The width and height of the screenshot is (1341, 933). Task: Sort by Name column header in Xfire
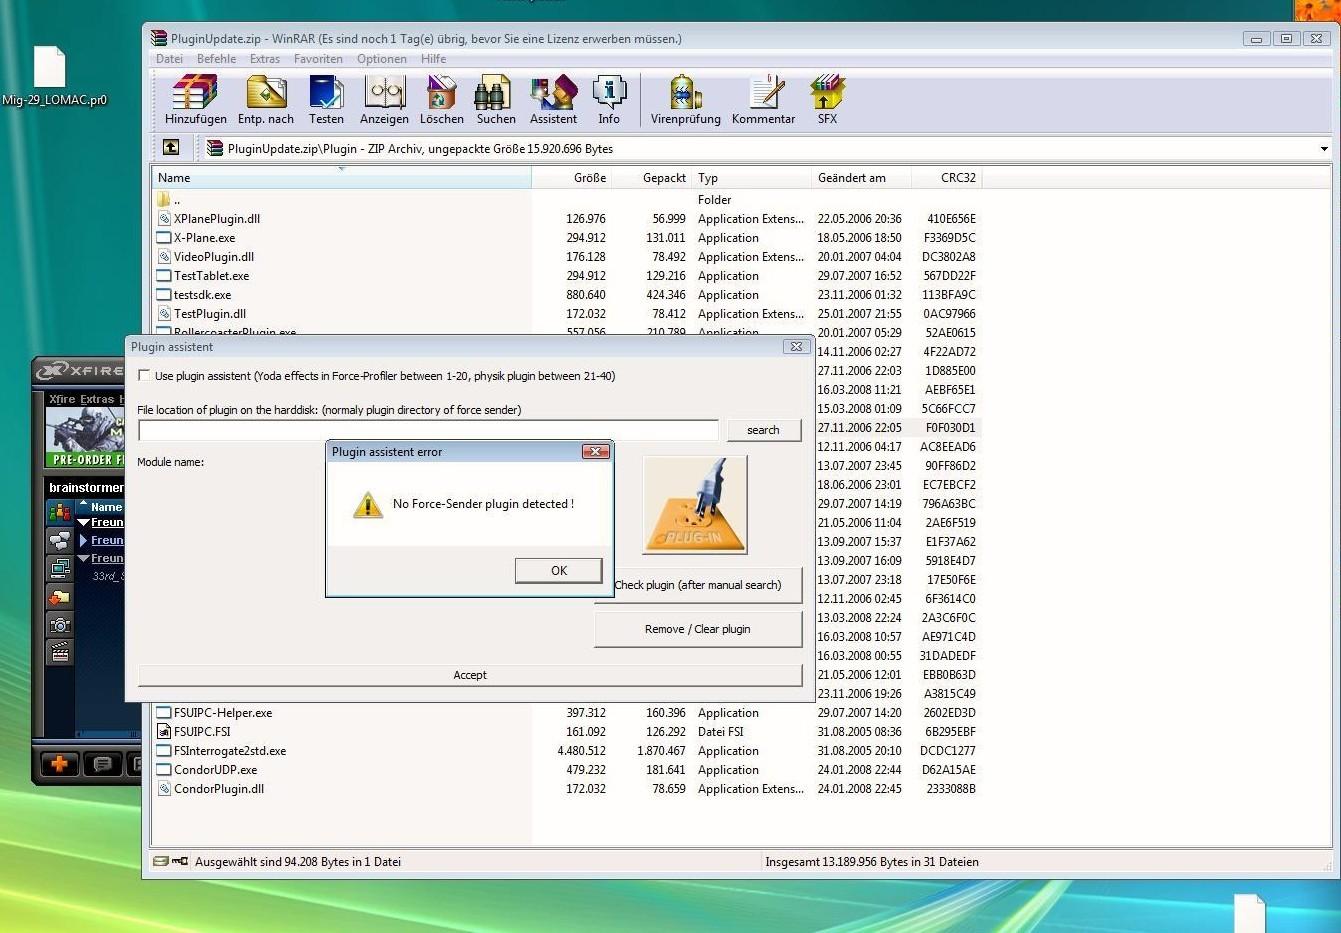click(106, 507)
